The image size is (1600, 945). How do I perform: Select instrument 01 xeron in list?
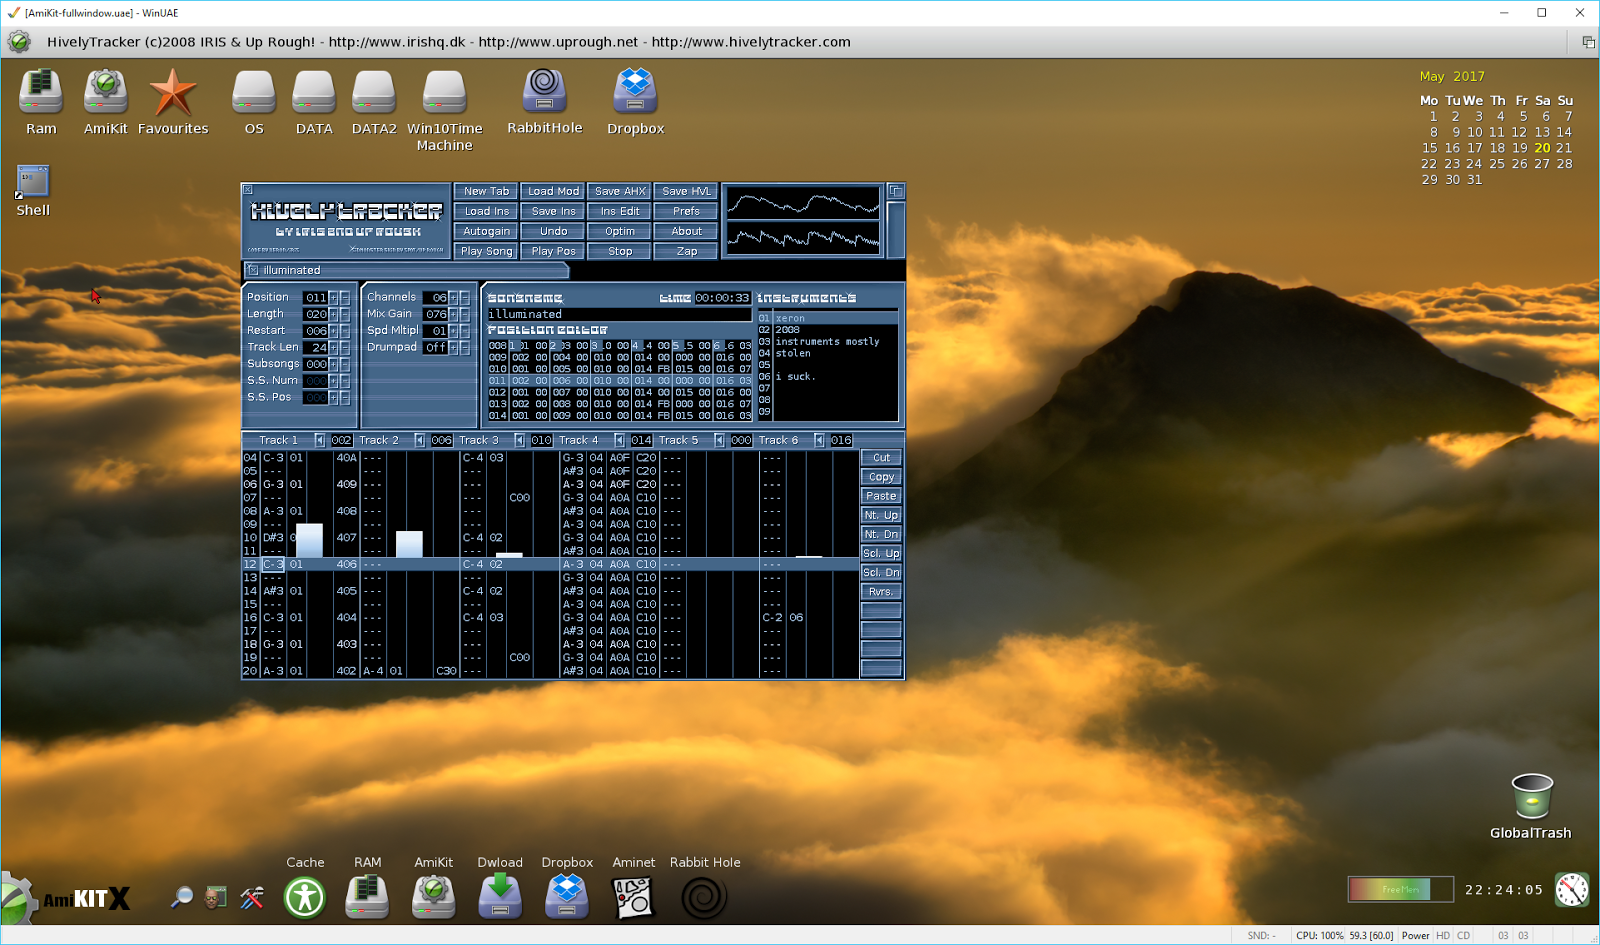[x=827, y=318]
